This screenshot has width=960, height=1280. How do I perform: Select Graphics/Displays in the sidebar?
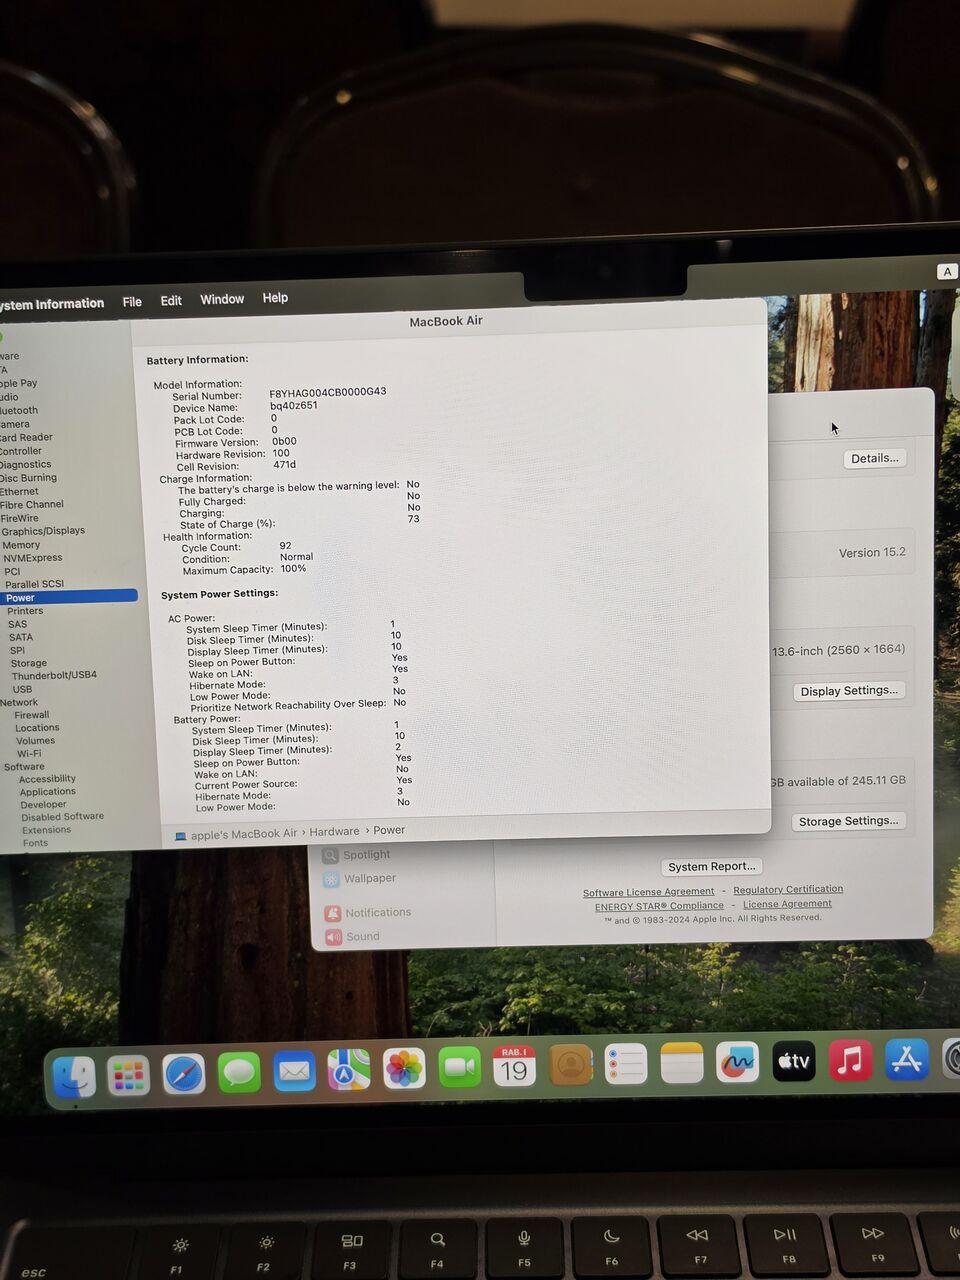pos(43,531)
